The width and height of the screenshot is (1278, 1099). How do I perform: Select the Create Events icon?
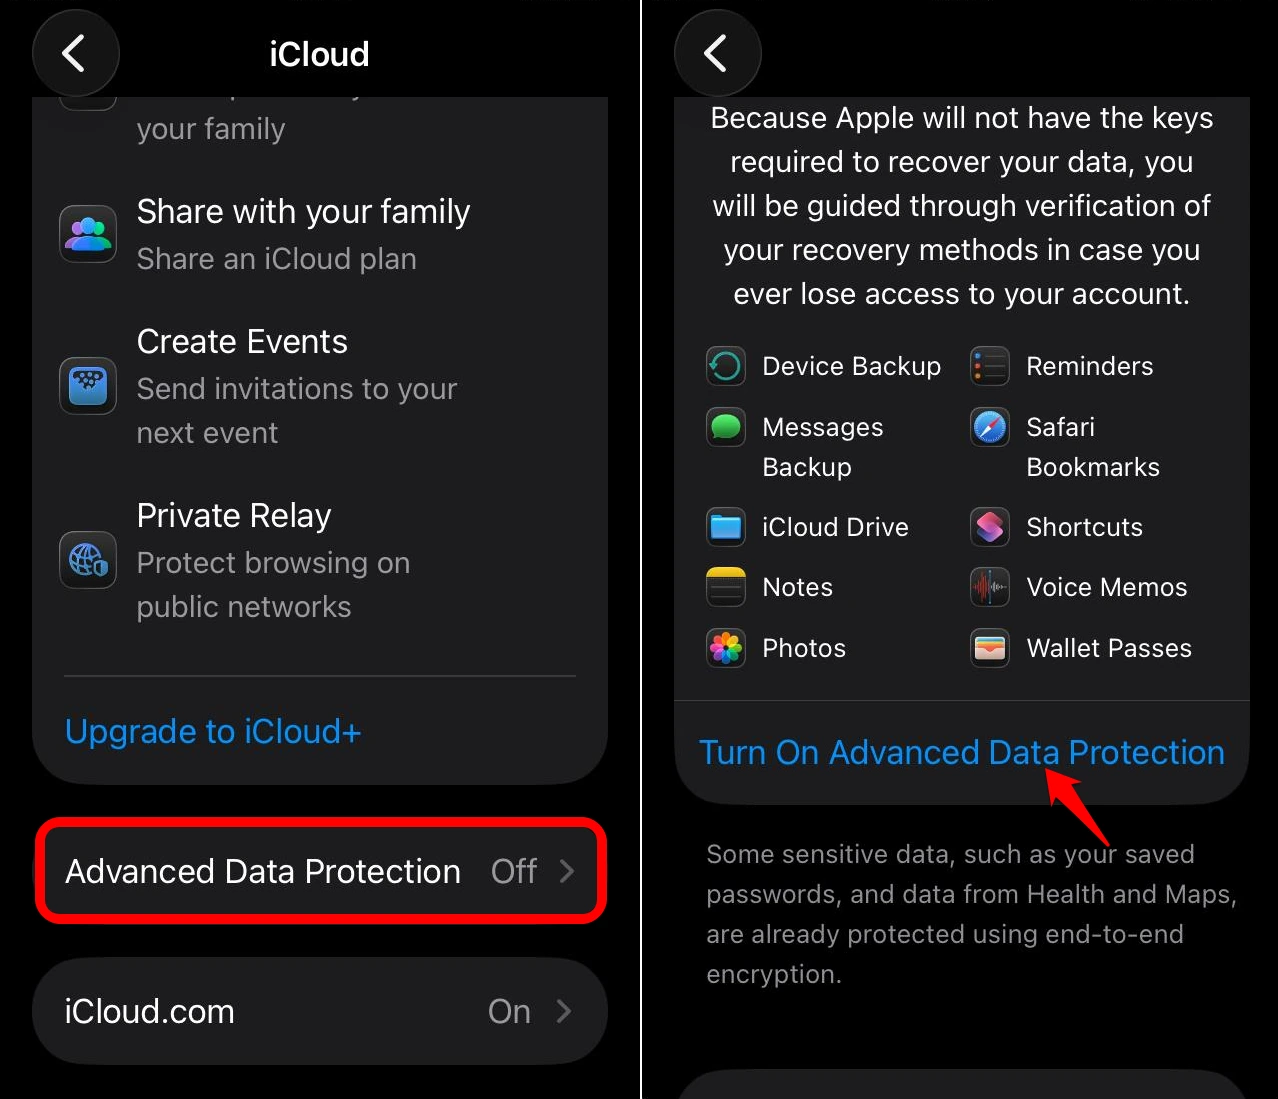tap(87, 387)
